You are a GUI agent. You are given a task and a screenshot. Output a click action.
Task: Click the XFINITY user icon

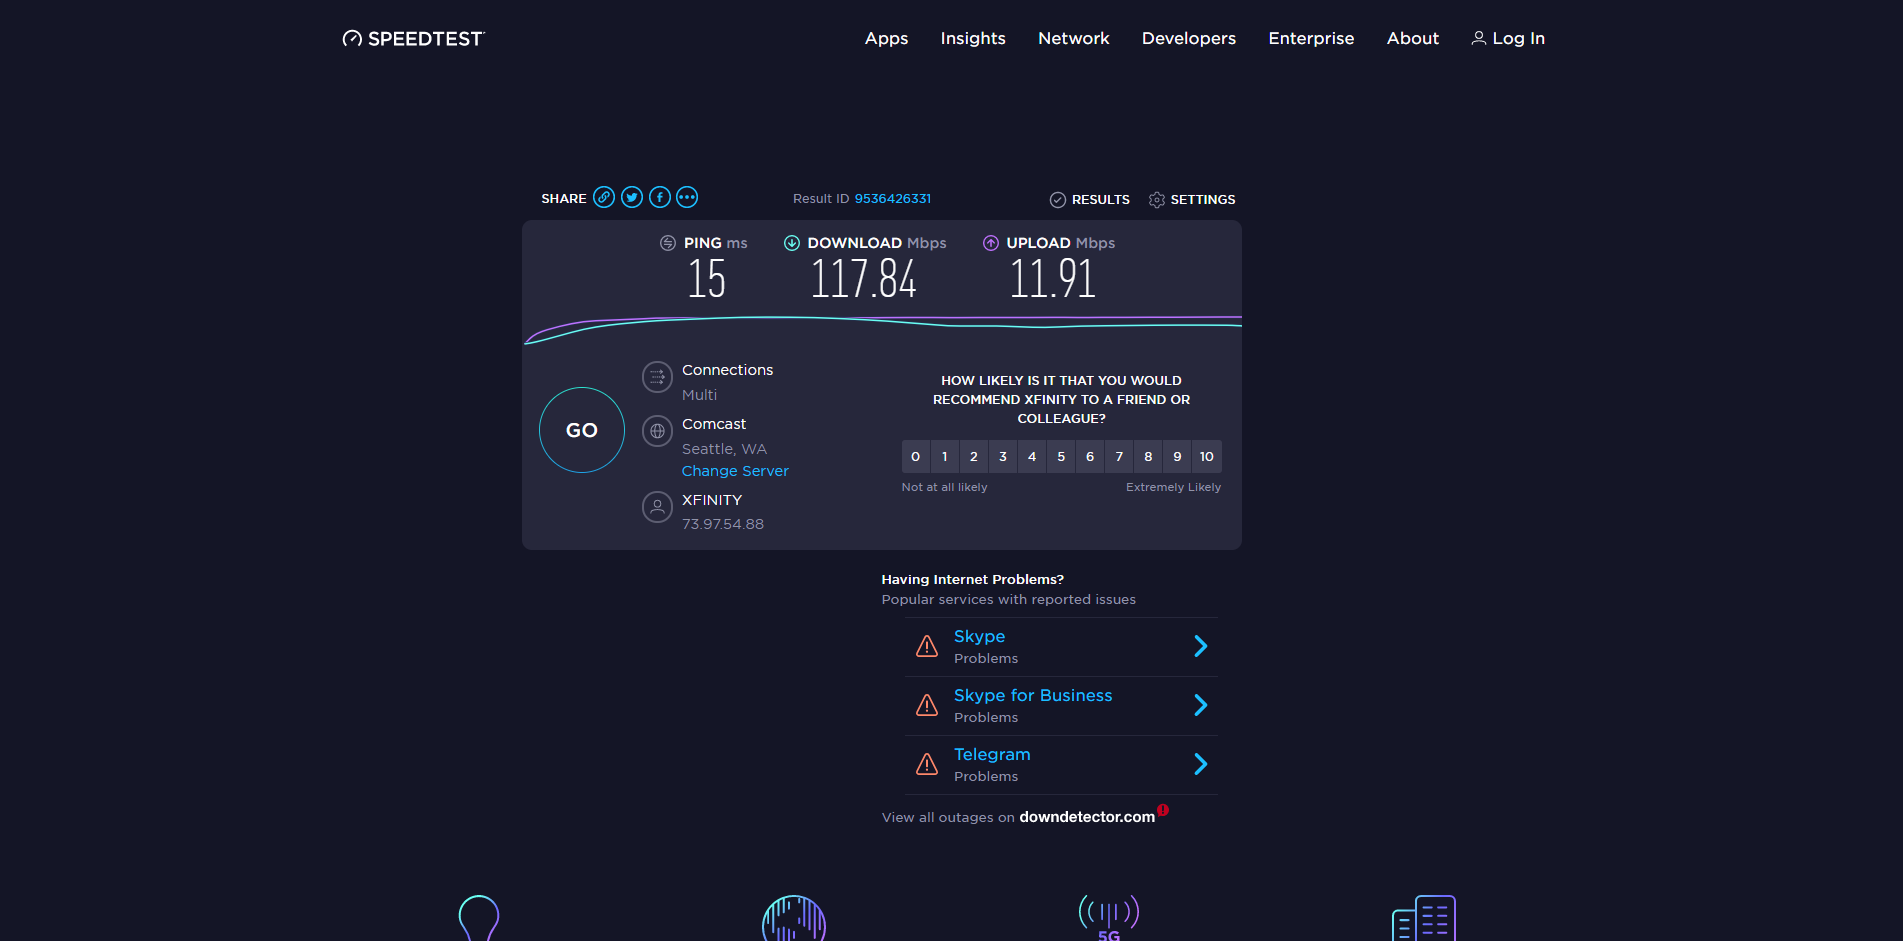click(x=657, y=507)
